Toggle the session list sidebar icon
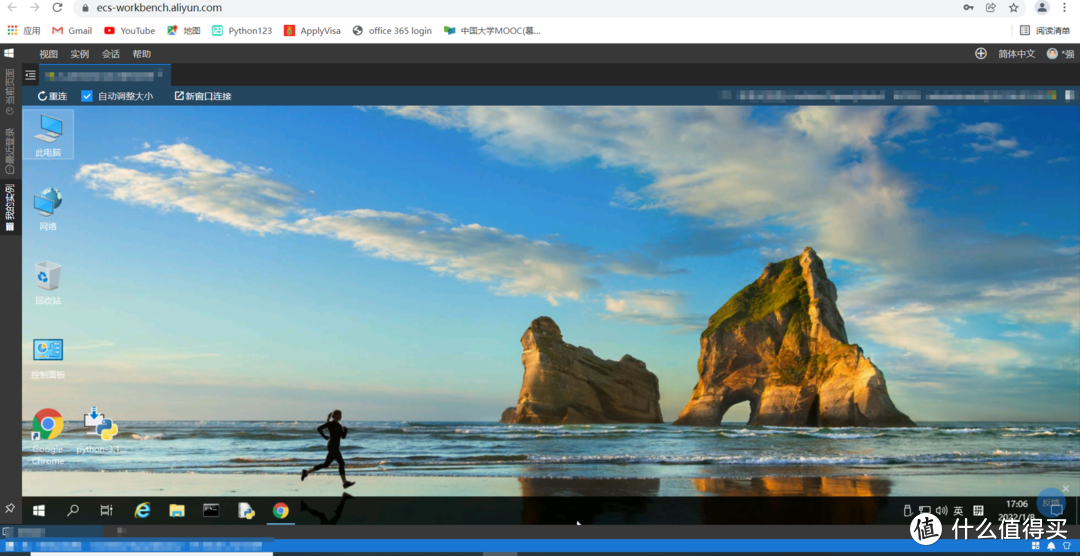Image resolution: width=1080 pixels, height=556 pixels. [x=30, y=75]
